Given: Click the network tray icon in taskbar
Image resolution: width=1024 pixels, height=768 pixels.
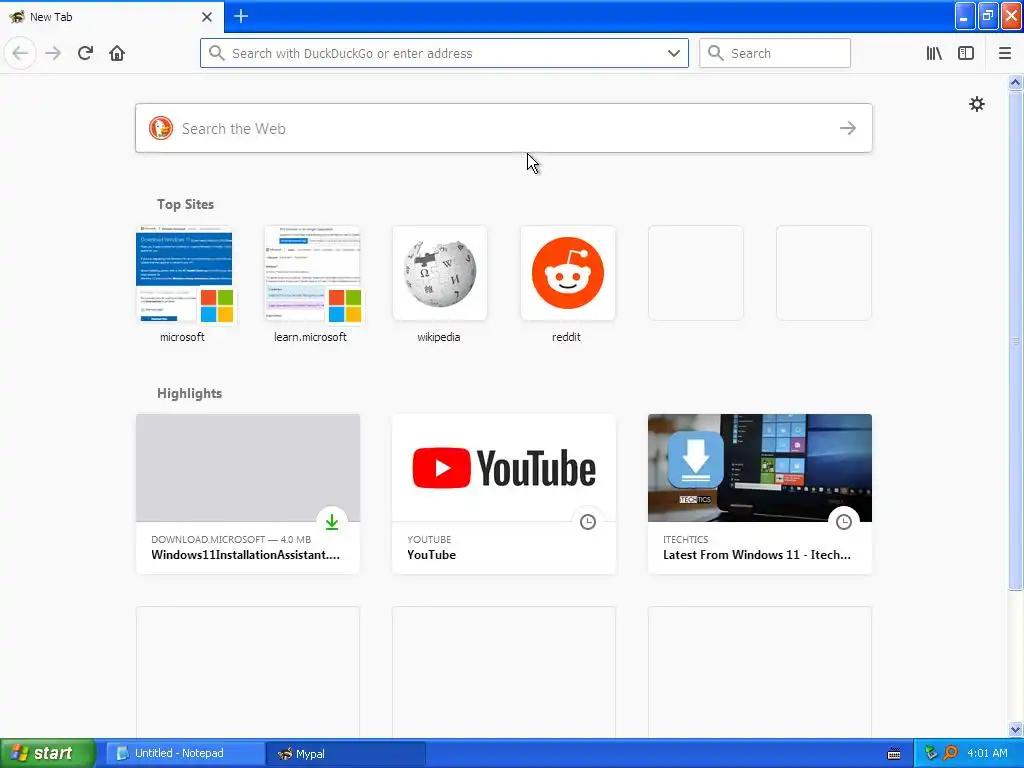Looking at the screenshot, I should click(931, 753).
